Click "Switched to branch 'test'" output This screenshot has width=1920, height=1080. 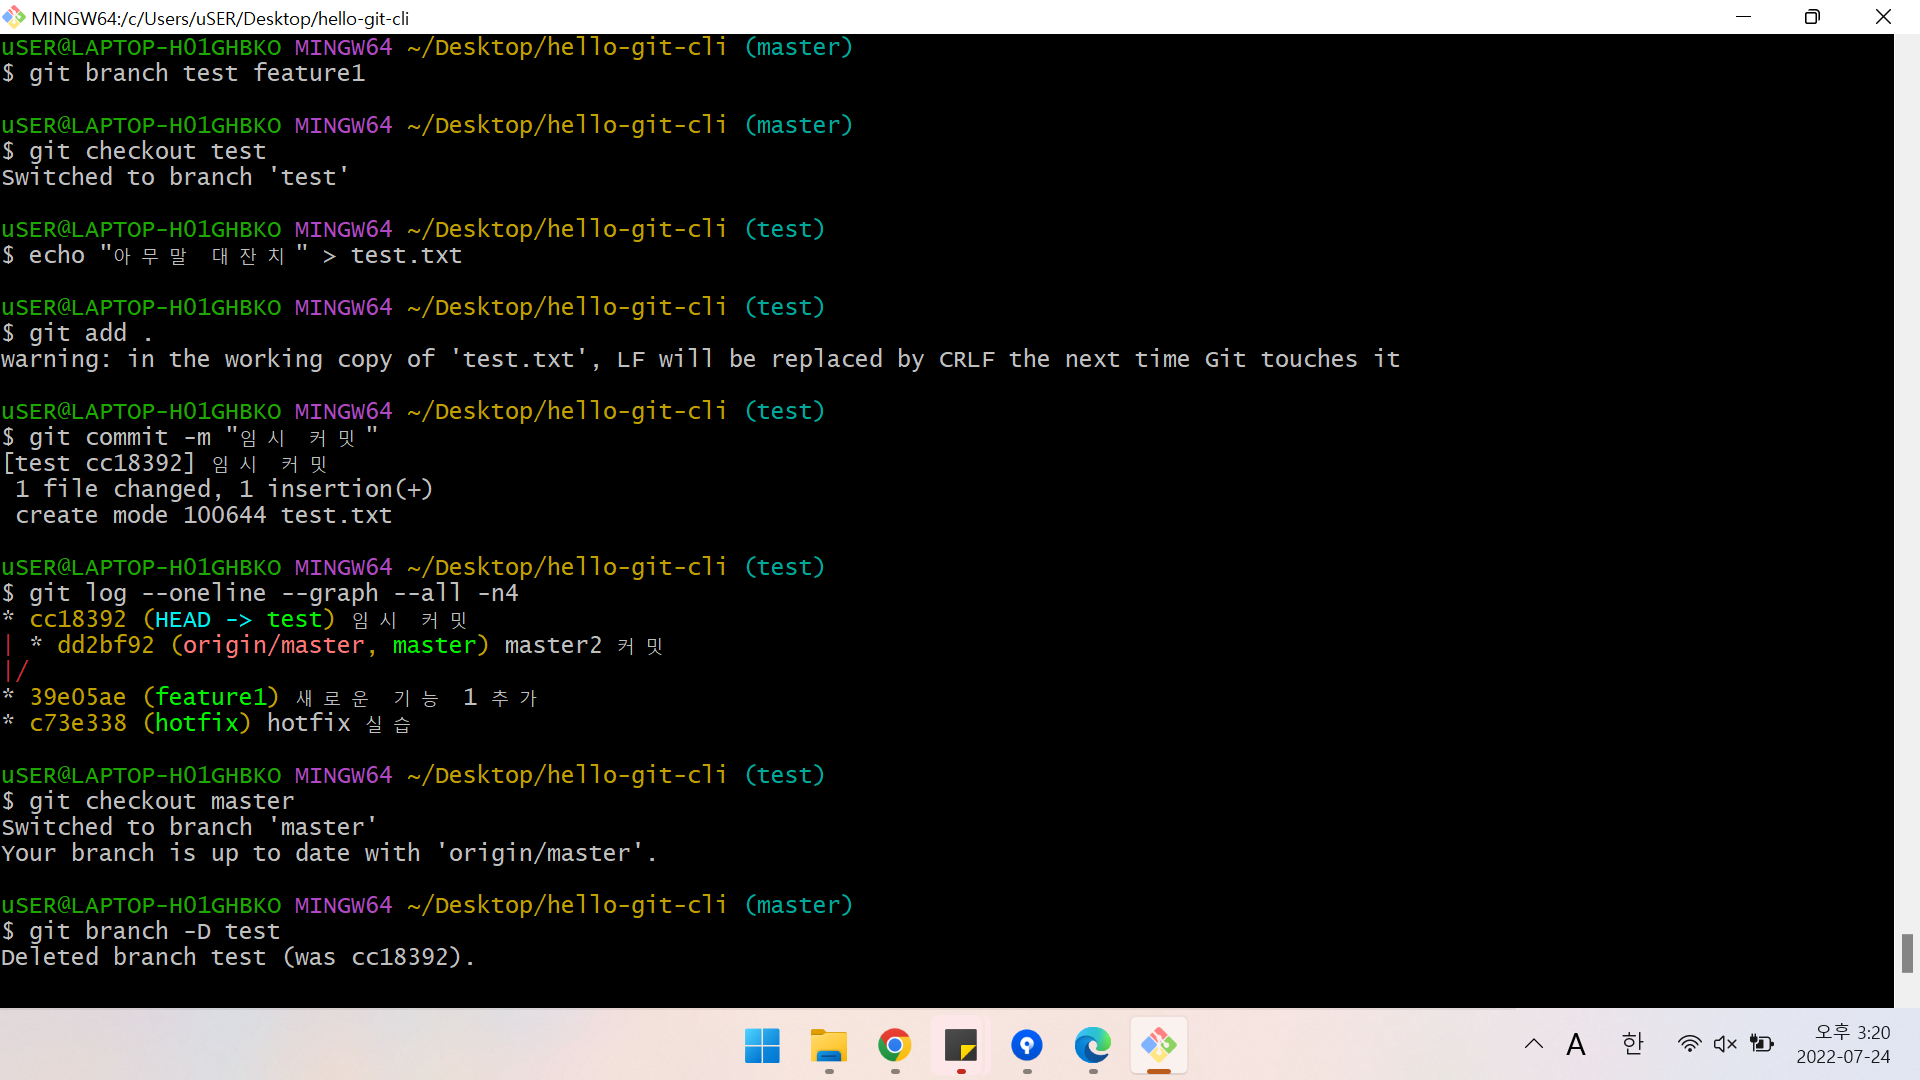(175, 177)
